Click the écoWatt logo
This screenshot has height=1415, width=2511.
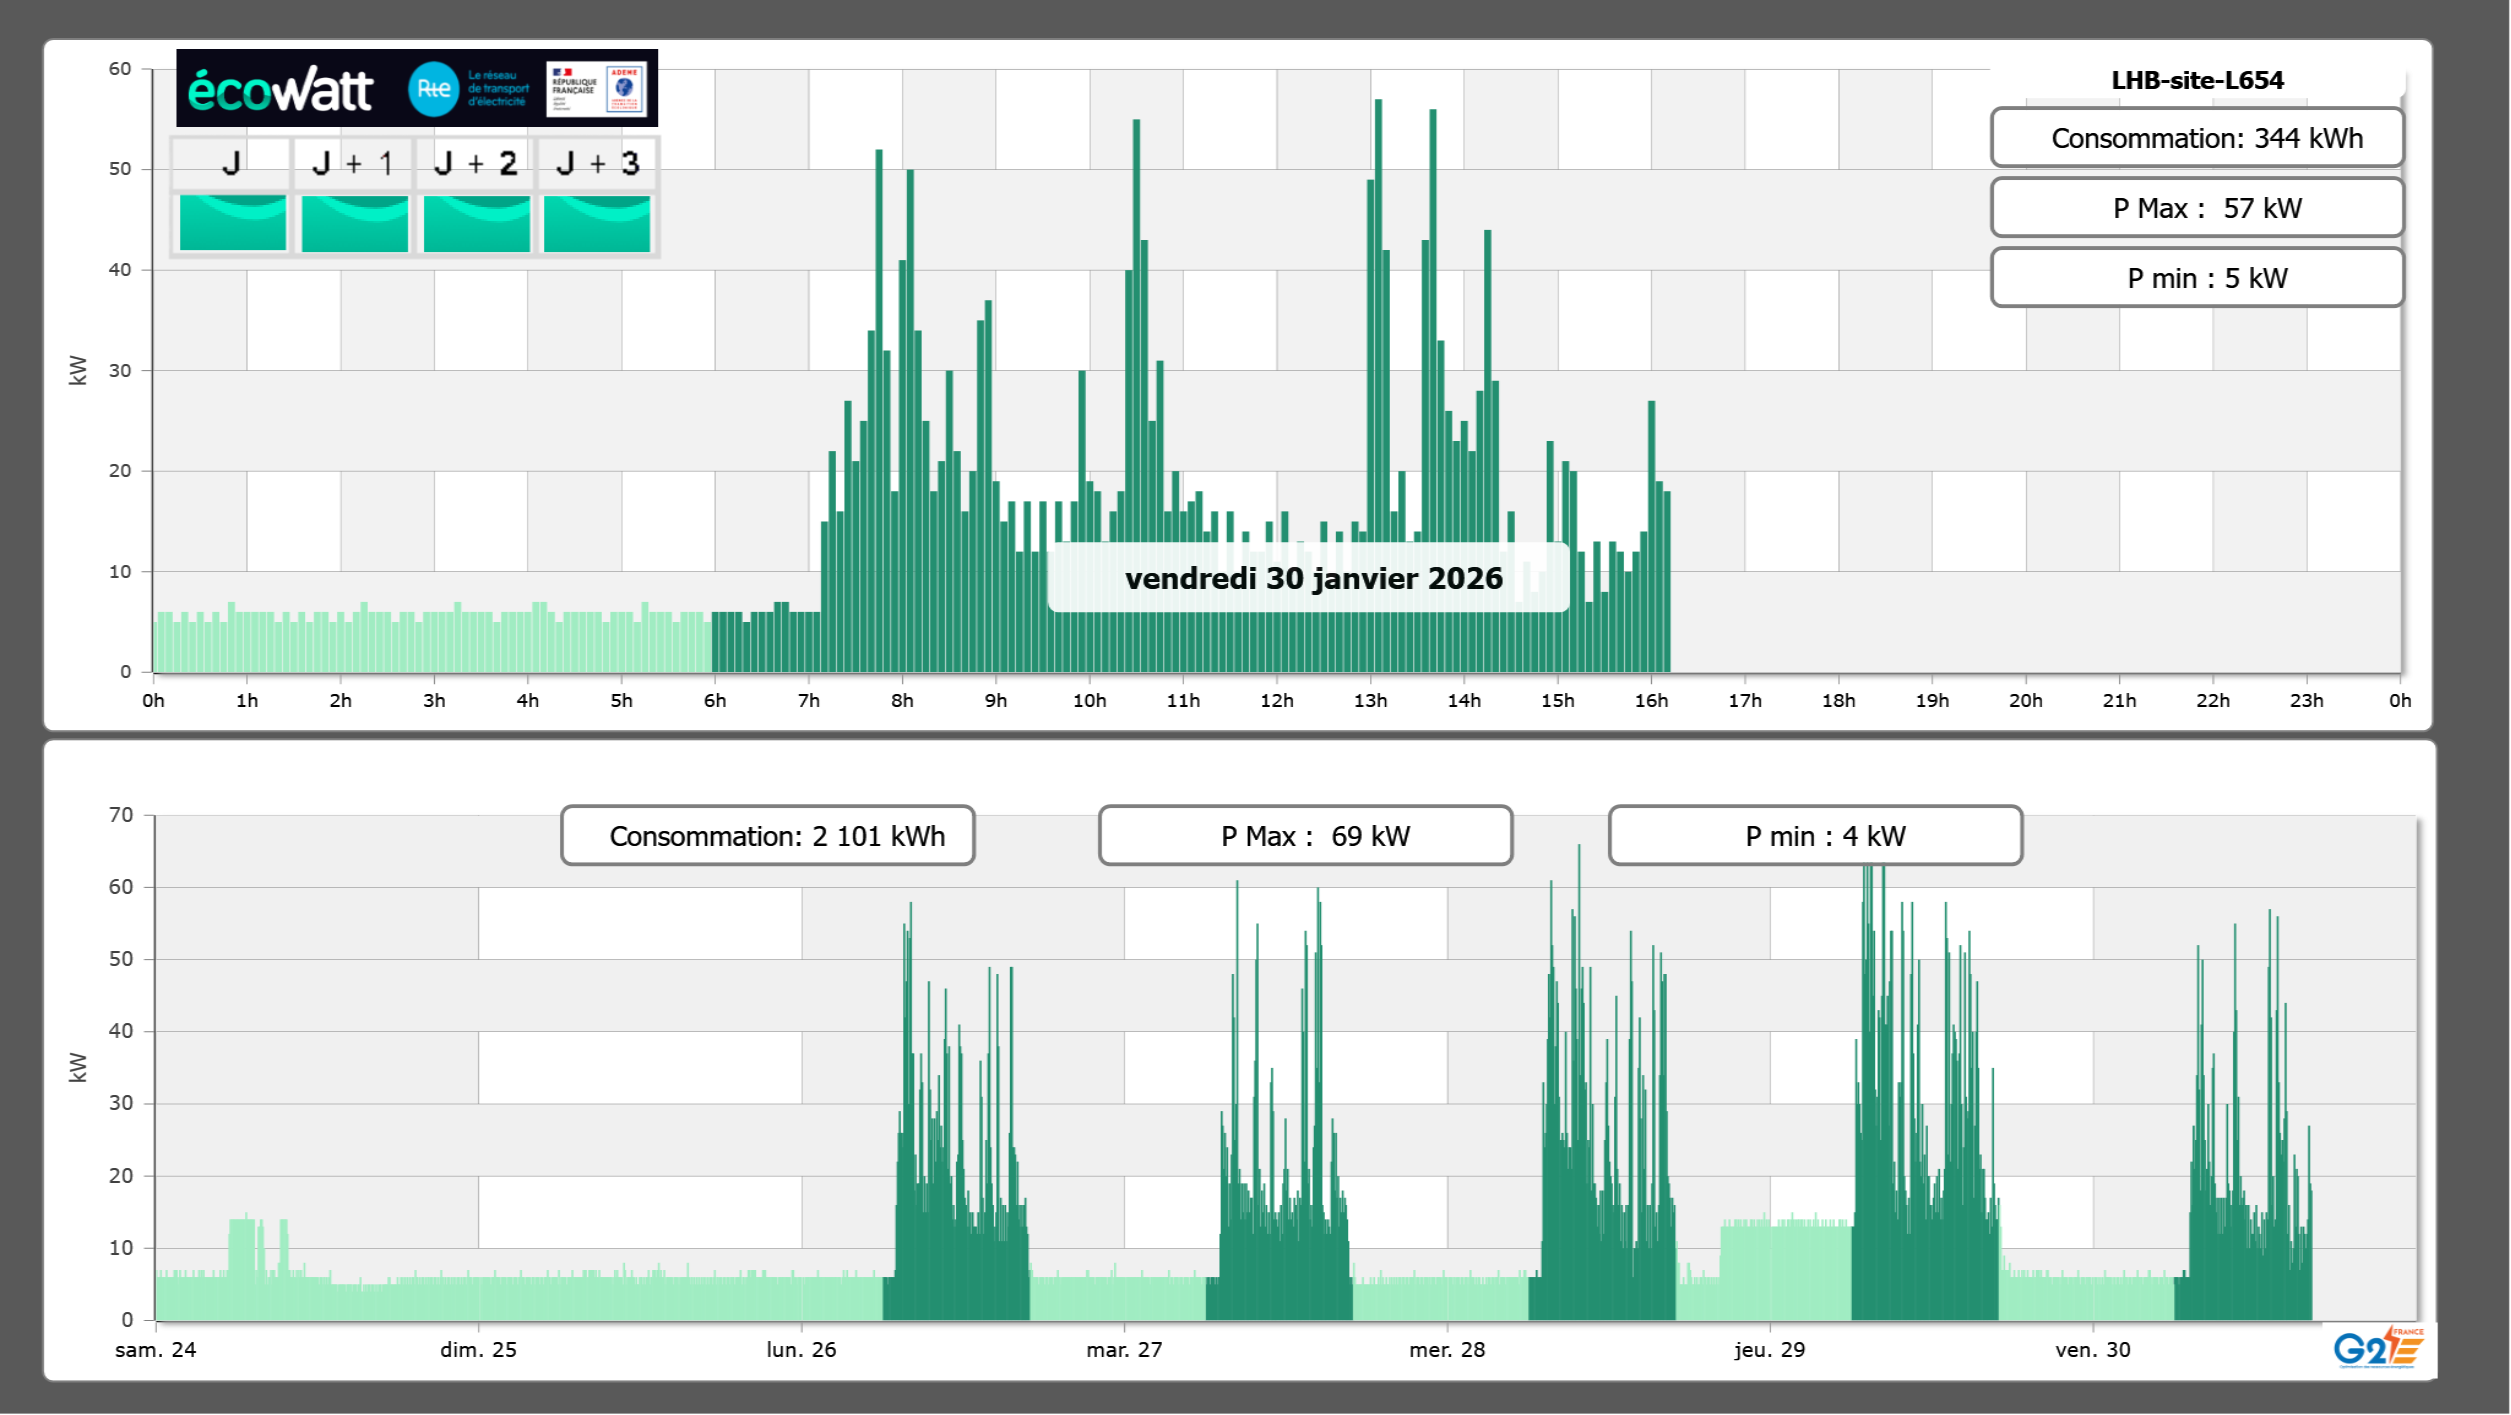pos(281,90)
